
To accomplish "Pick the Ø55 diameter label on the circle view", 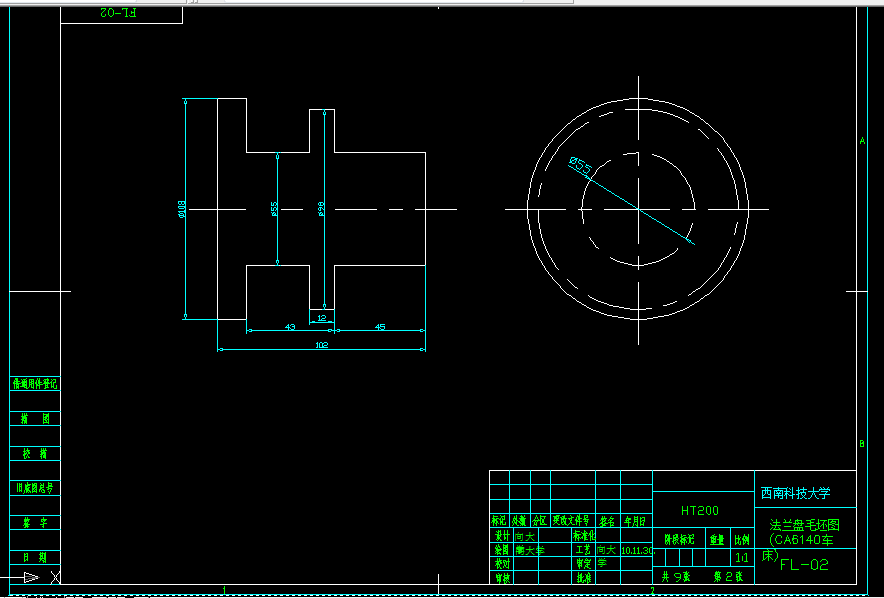I will 580,166.
